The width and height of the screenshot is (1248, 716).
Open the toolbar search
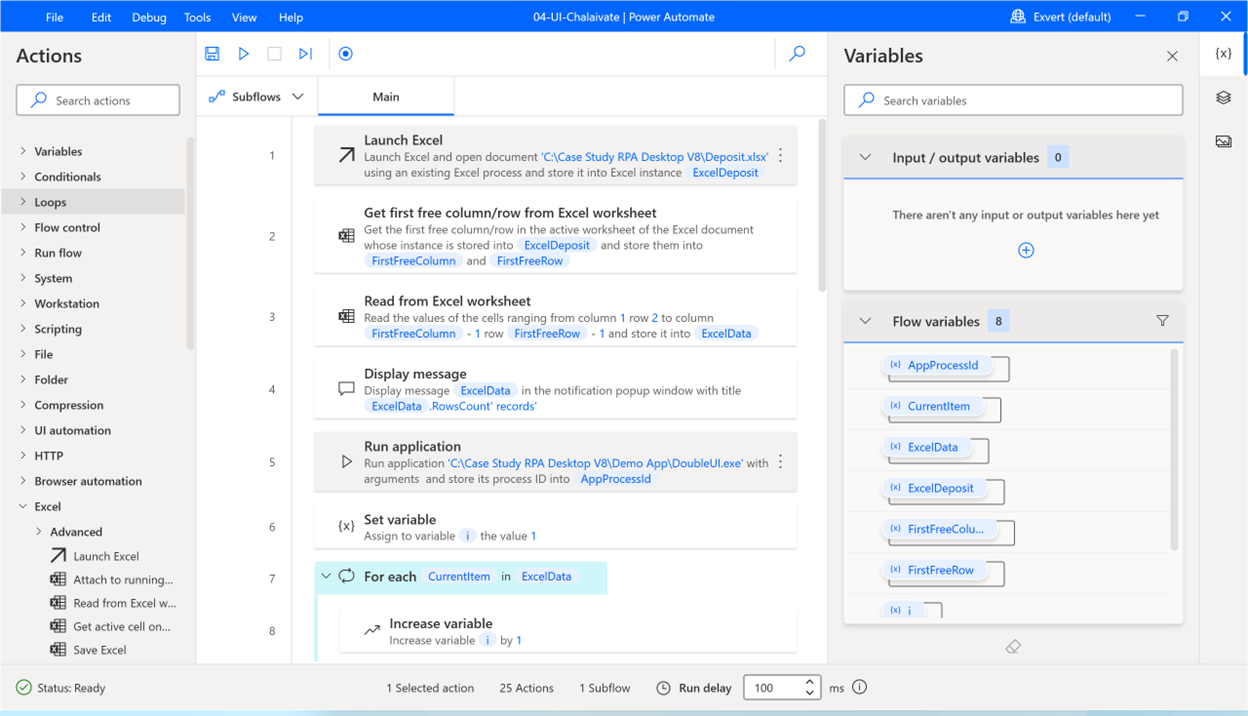797,53
